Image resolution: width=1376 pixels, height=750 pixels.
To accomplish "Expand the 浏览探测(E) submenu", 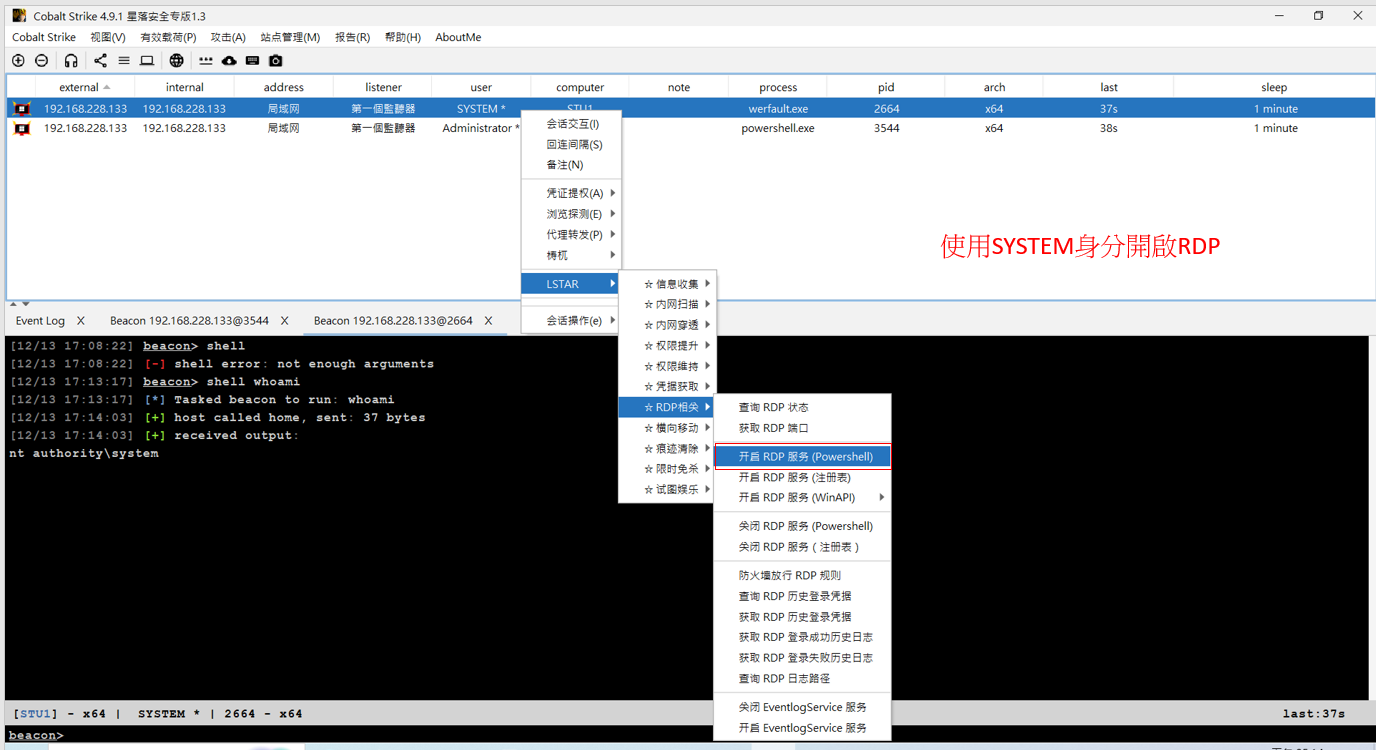I will point(571,214).
